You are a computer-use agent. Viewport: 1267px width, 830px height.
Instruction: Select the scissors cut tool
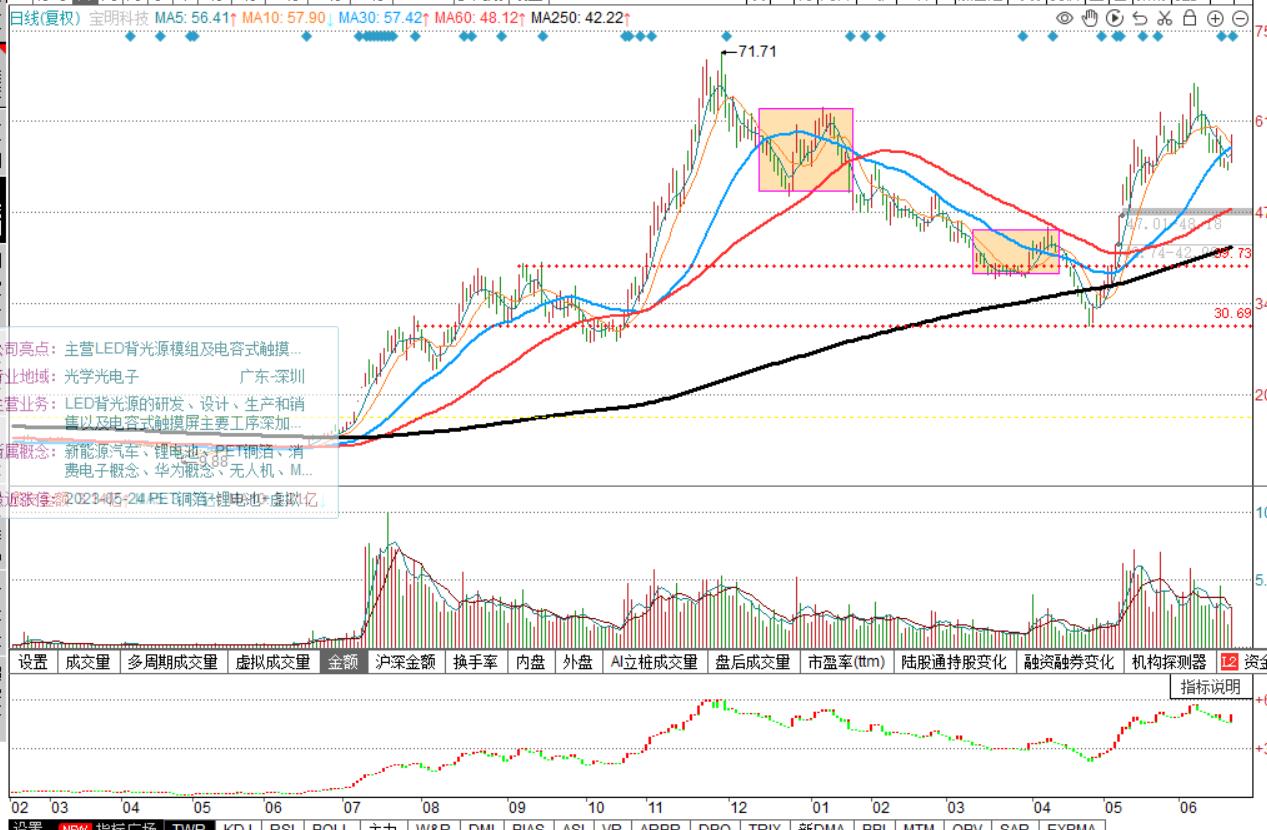[1164, 18]
